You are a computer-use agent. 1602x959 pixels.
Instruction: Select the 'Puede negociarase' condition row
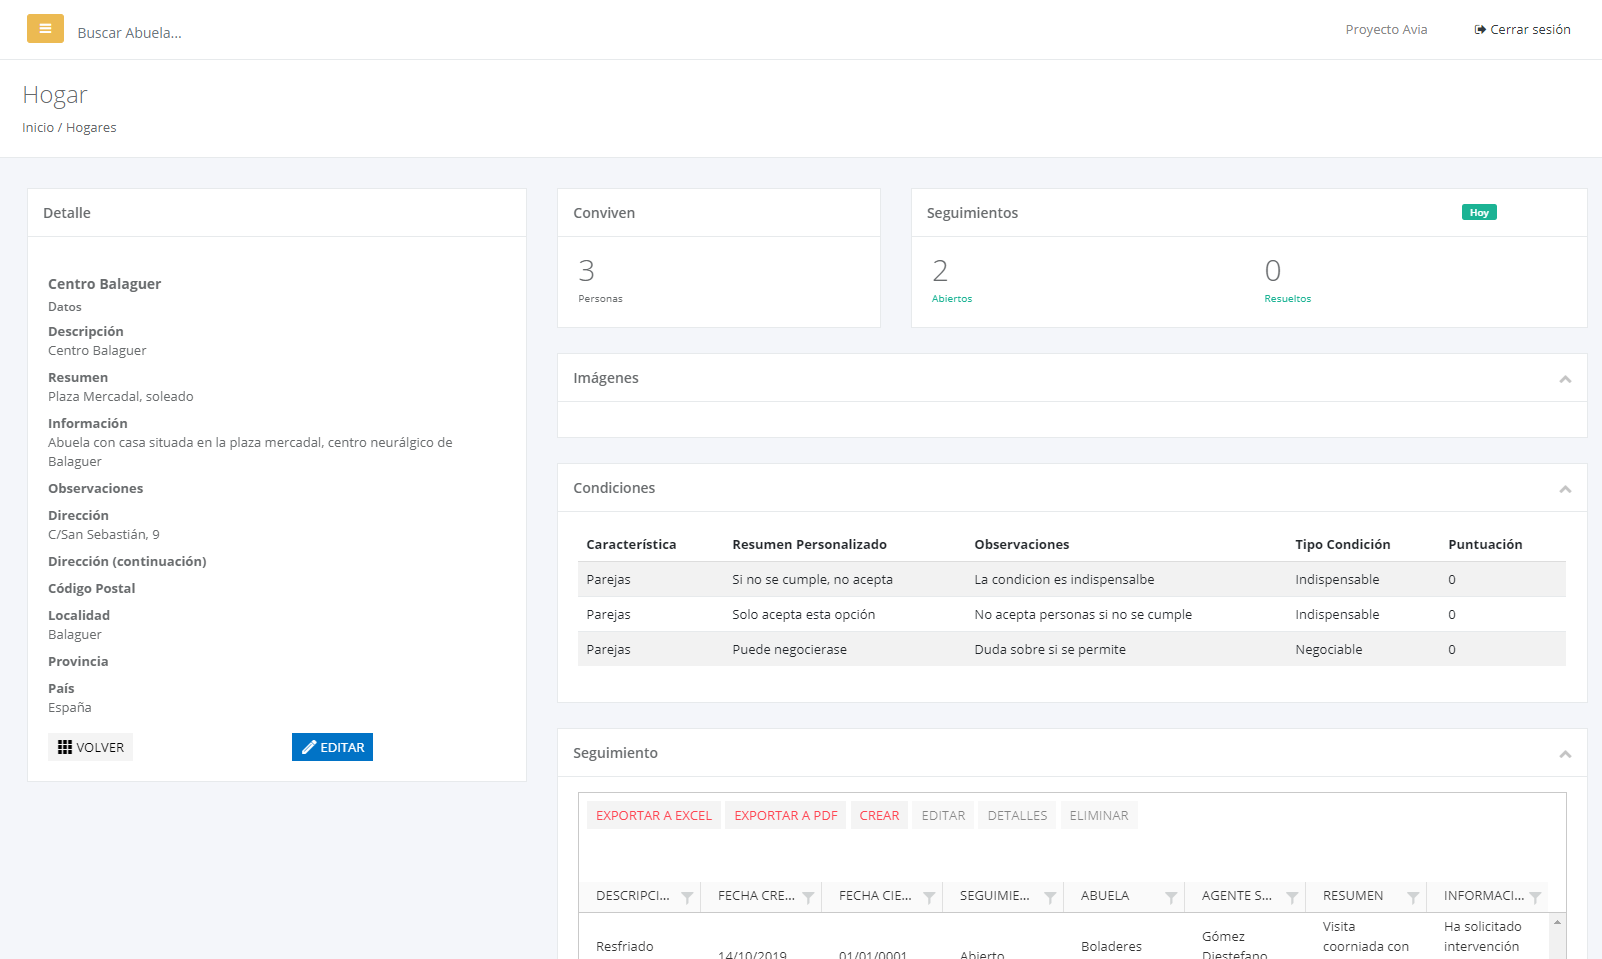click(1072, 650)
